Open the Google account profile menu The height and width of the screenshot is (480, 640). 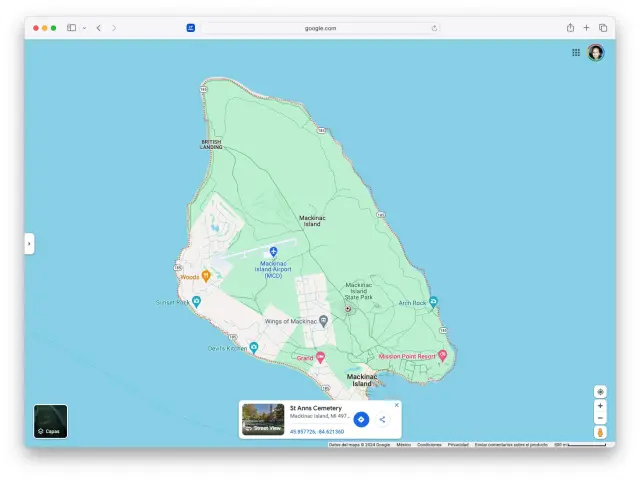596,52
